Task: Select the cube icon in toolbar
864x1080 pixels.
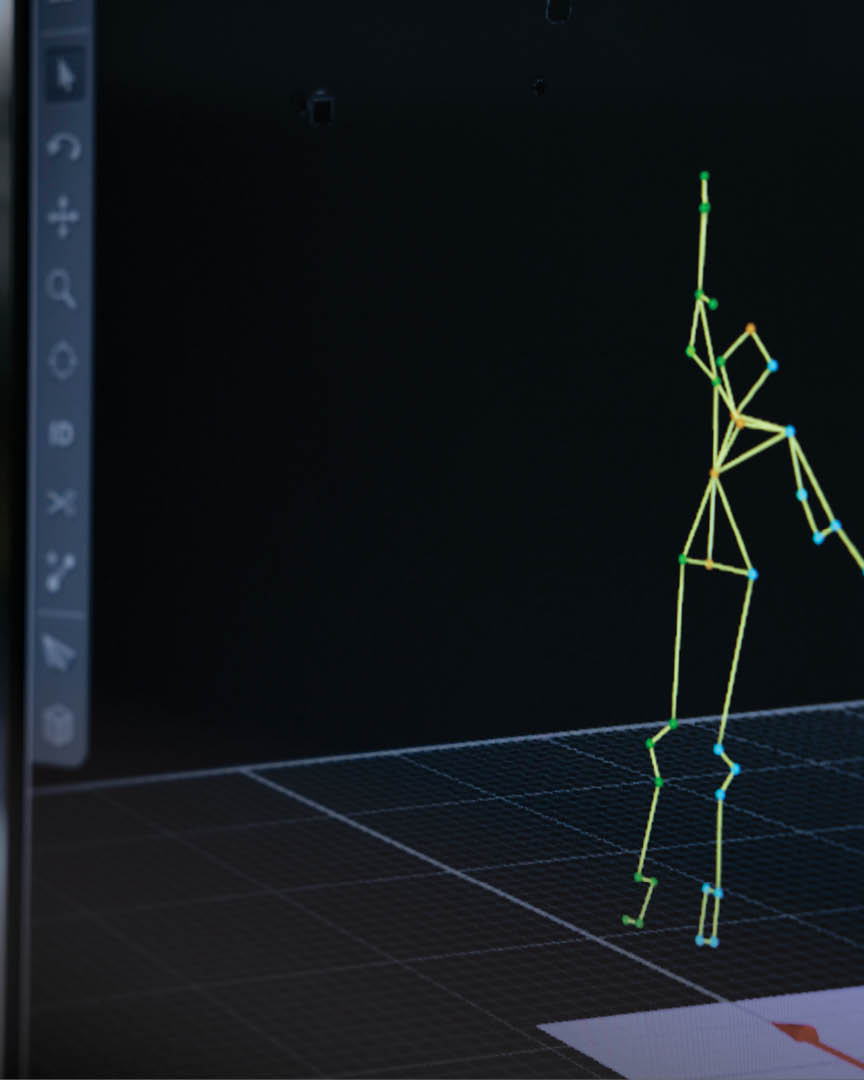Action: (x=60, y=724)
